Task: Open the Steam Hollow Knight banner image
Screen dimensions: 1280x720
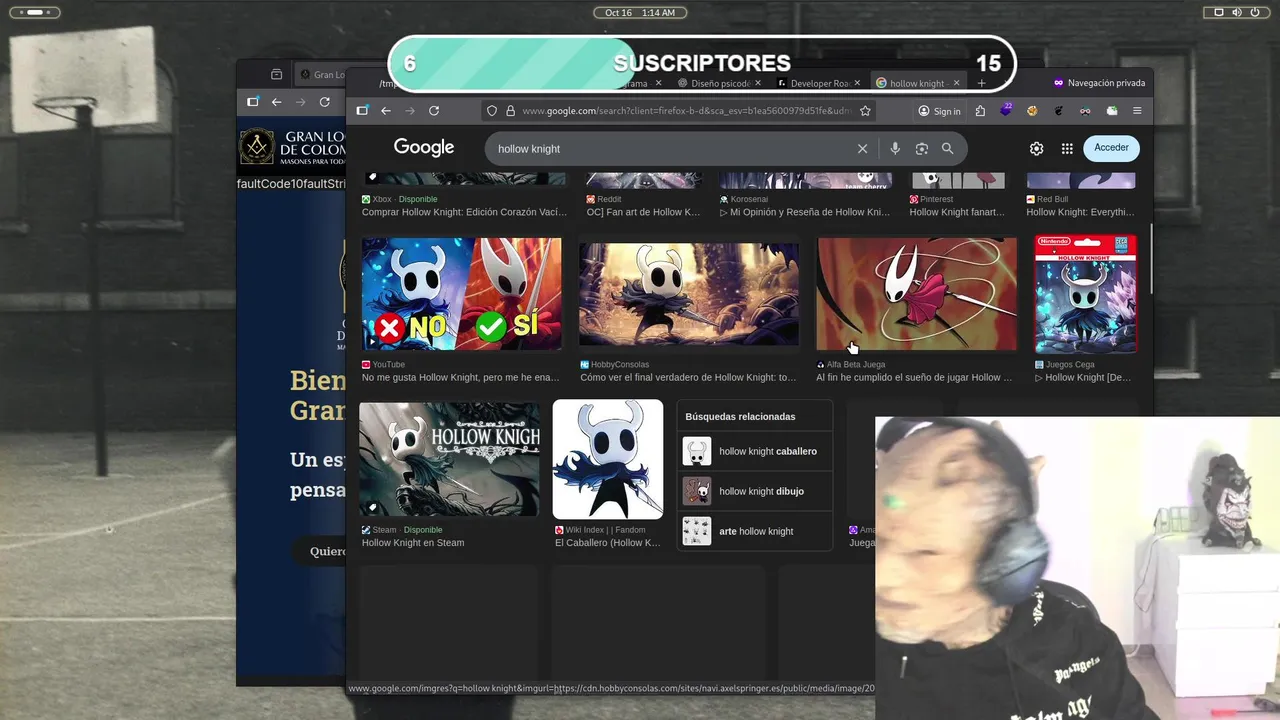Action: coord(449,460)
